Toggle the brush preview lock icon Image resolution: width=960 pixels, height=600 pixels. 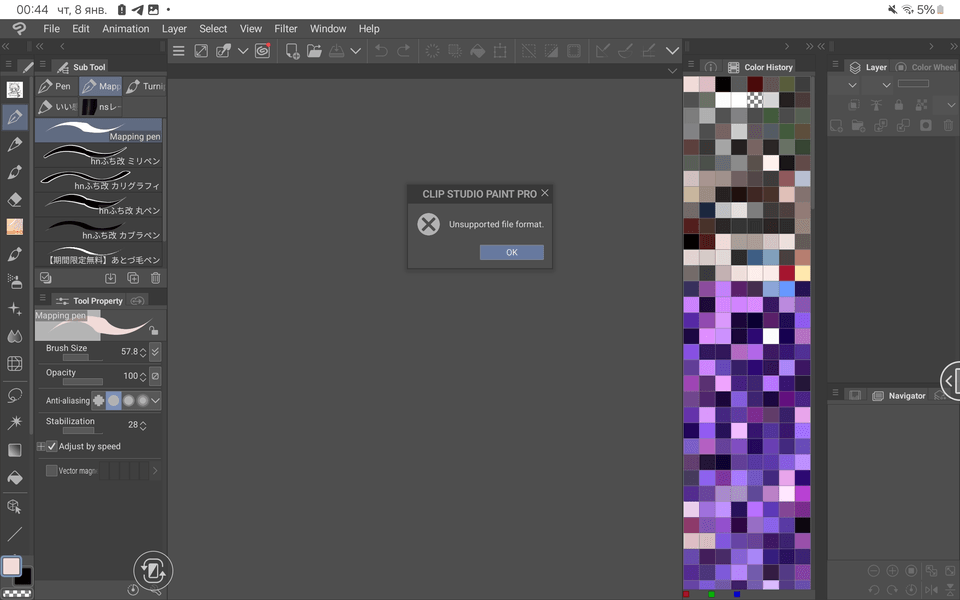coord(153,330)
